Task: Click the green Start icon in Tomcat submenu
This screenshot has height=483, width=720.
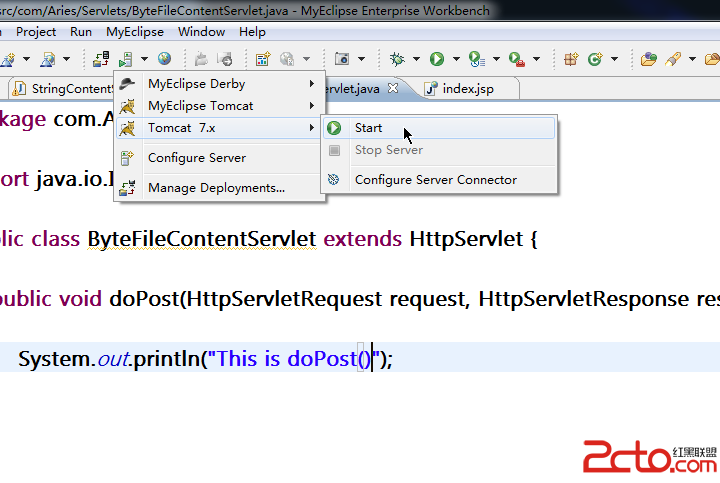Action: [x=334, y=128]
